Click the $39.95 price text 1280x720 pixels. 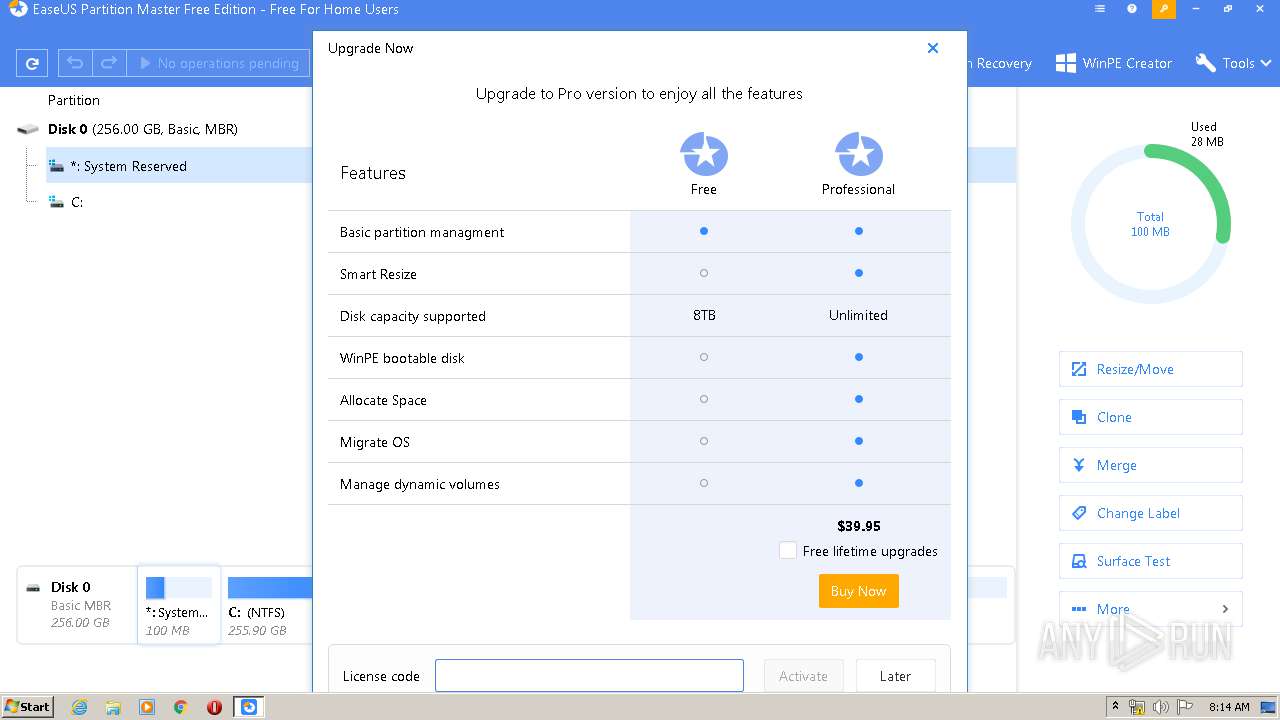click(859, 526)
